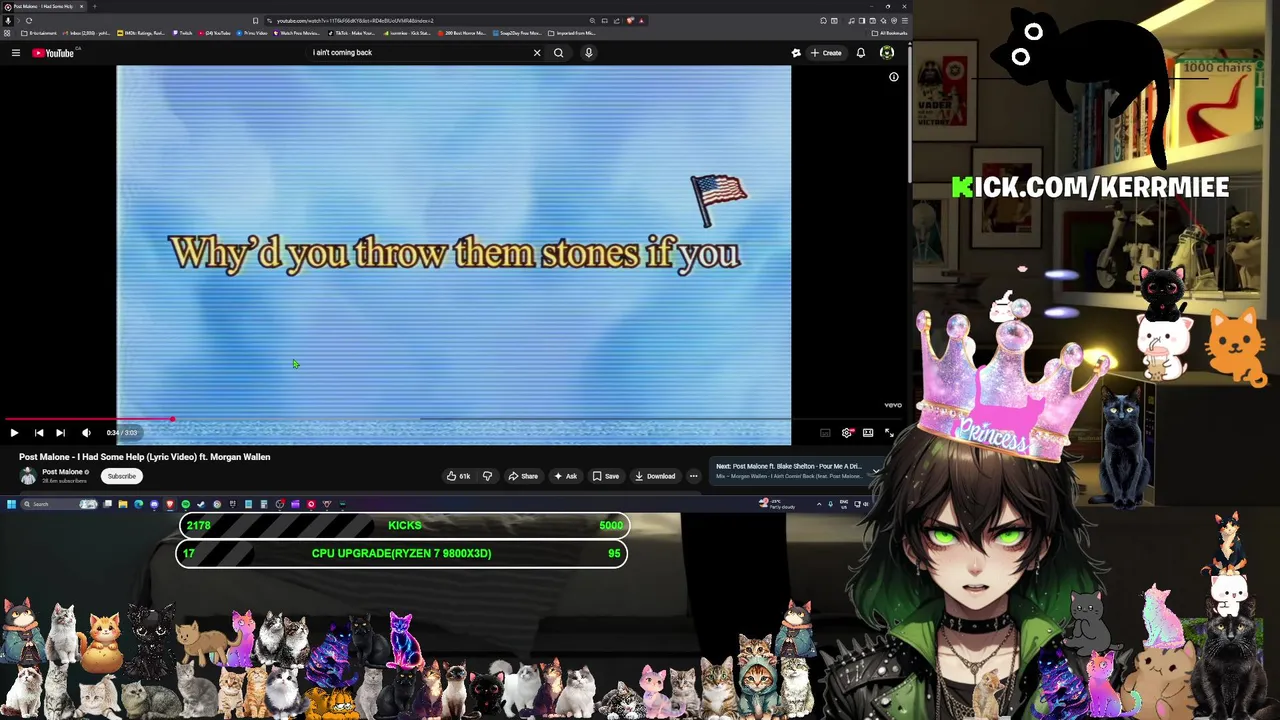The image size is (1280, 720).
Task: Open the Ask AI button
Action: pyautogui.click(x=566, y=476)
